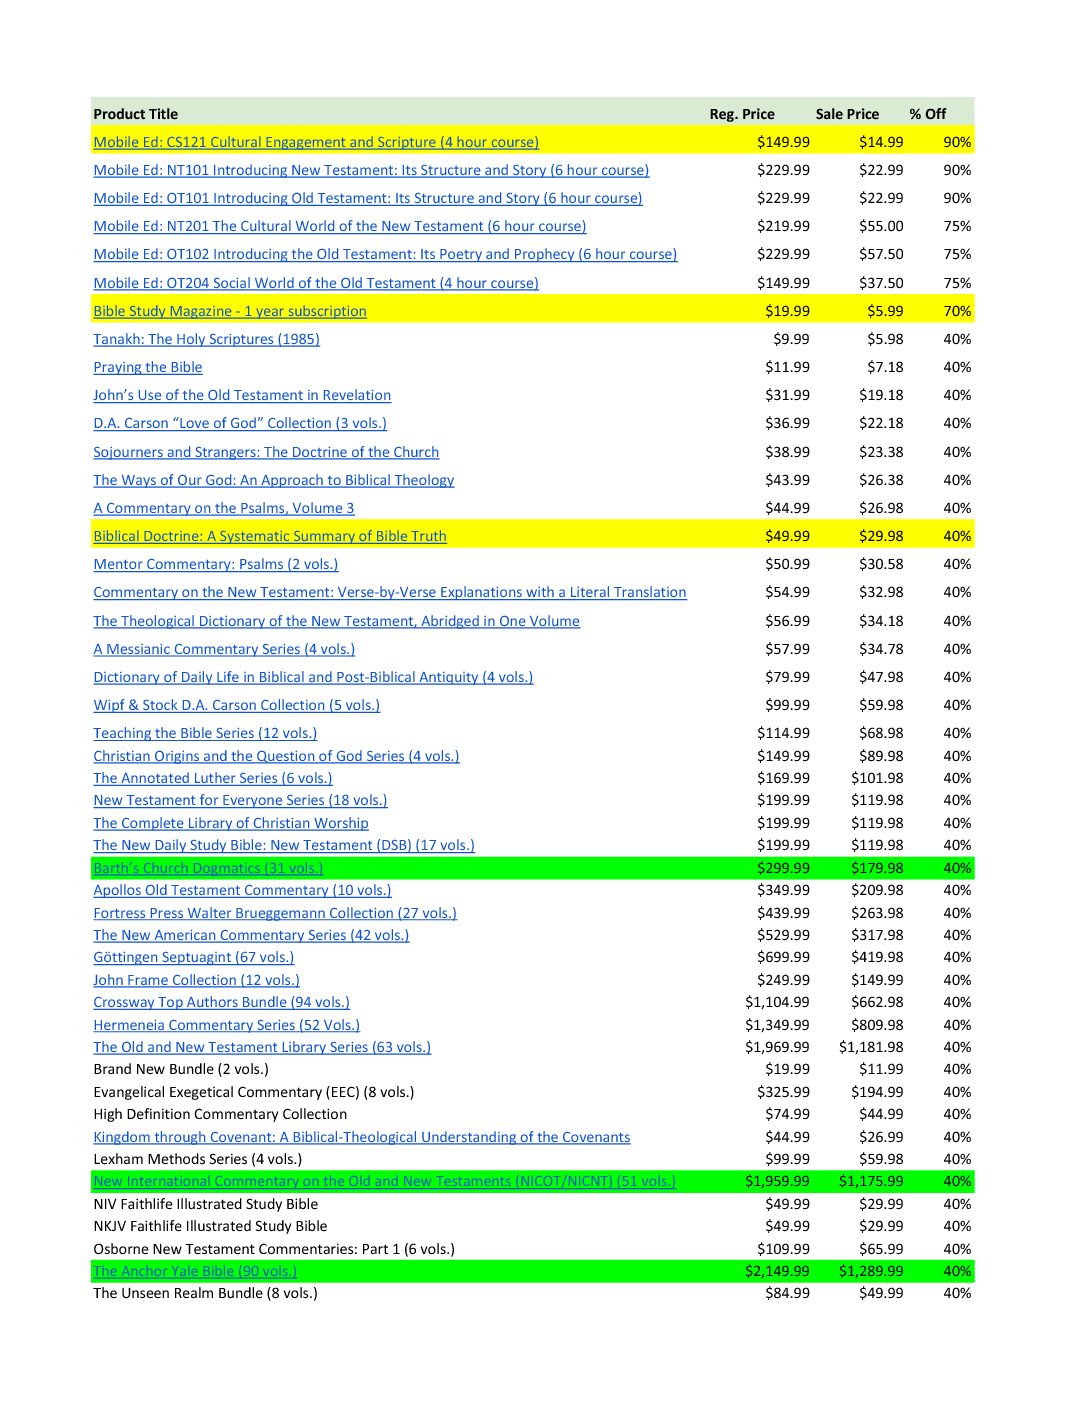Click Göttingen Septuagint (67 vols.) link

[194, 957]
